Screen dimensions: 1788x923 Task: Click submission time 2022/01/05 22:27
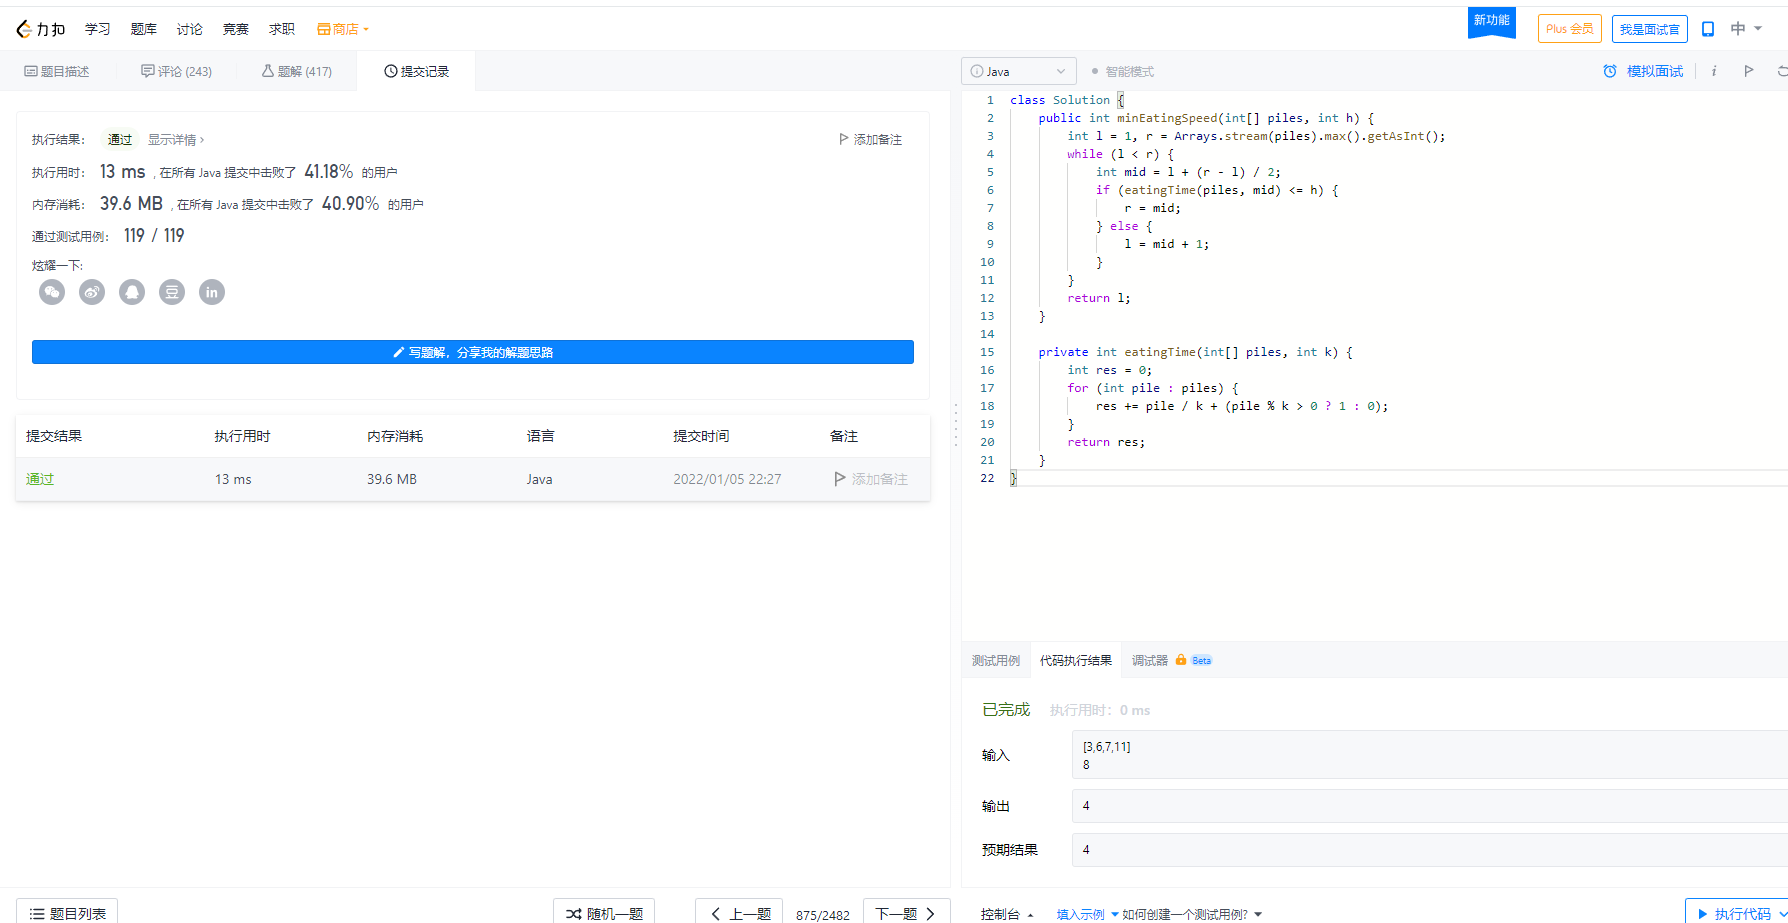click(x=727, y=479)
